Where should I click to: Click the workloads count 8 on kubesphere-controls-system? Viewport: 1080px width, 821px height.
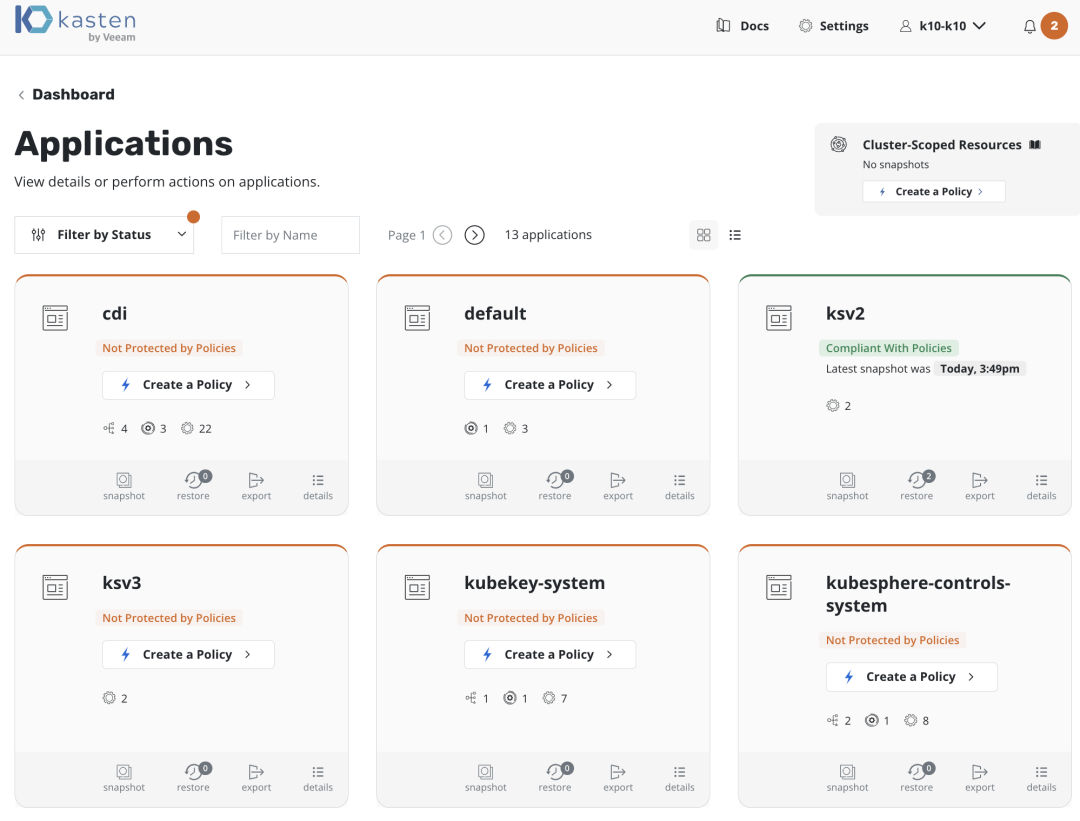pos(917,720)
